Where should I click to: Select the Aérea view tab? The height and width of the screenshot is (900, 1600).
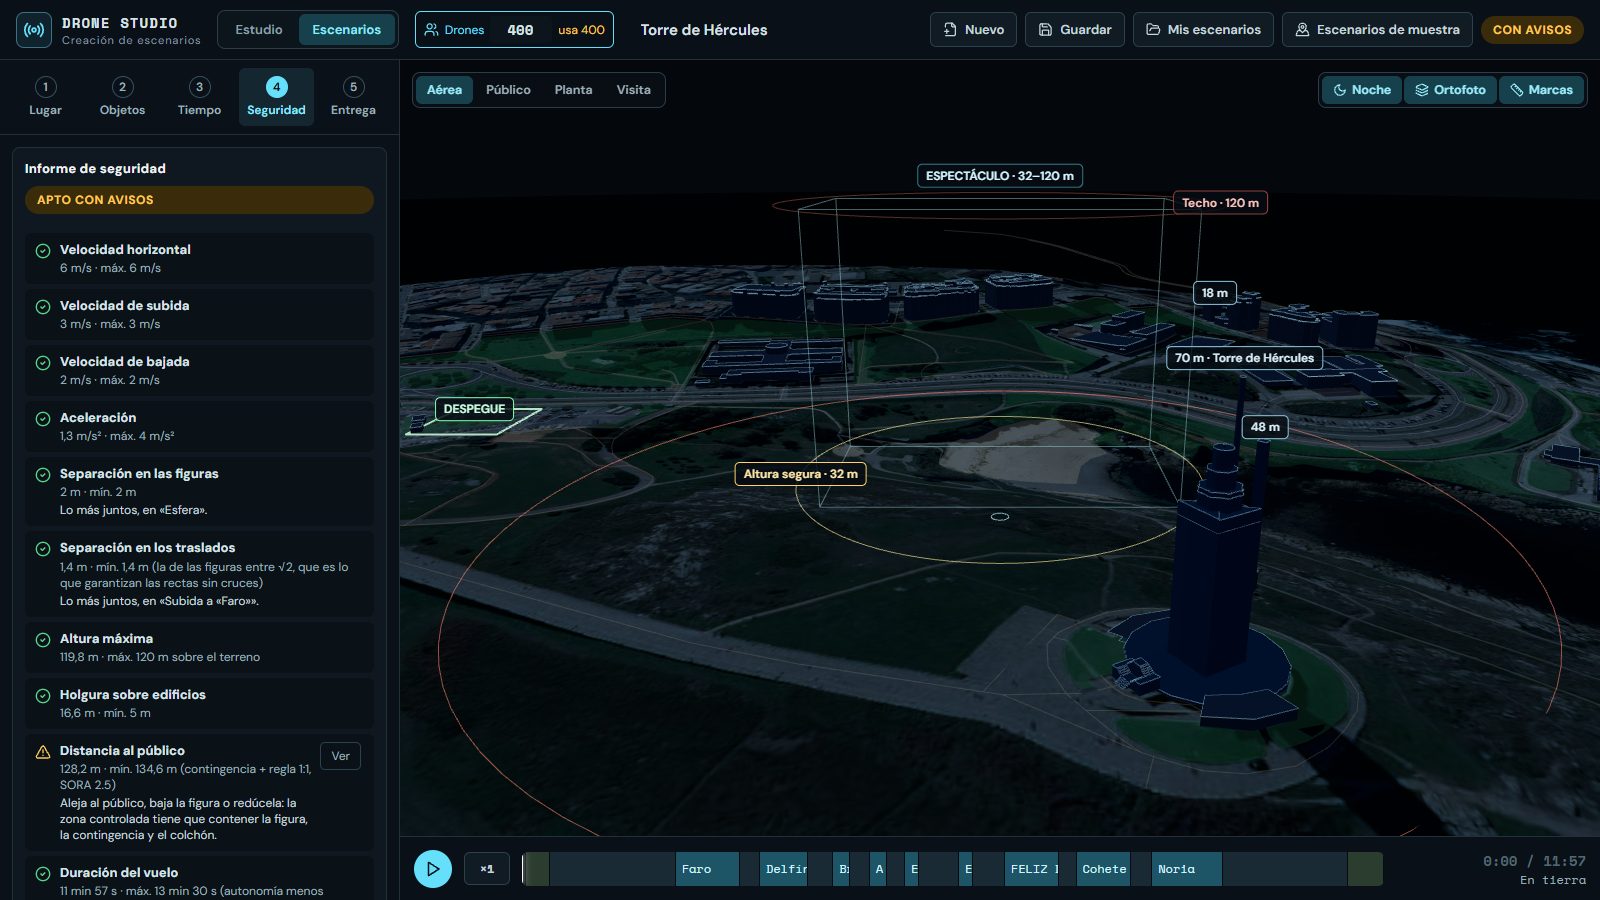tap(444, 90)
